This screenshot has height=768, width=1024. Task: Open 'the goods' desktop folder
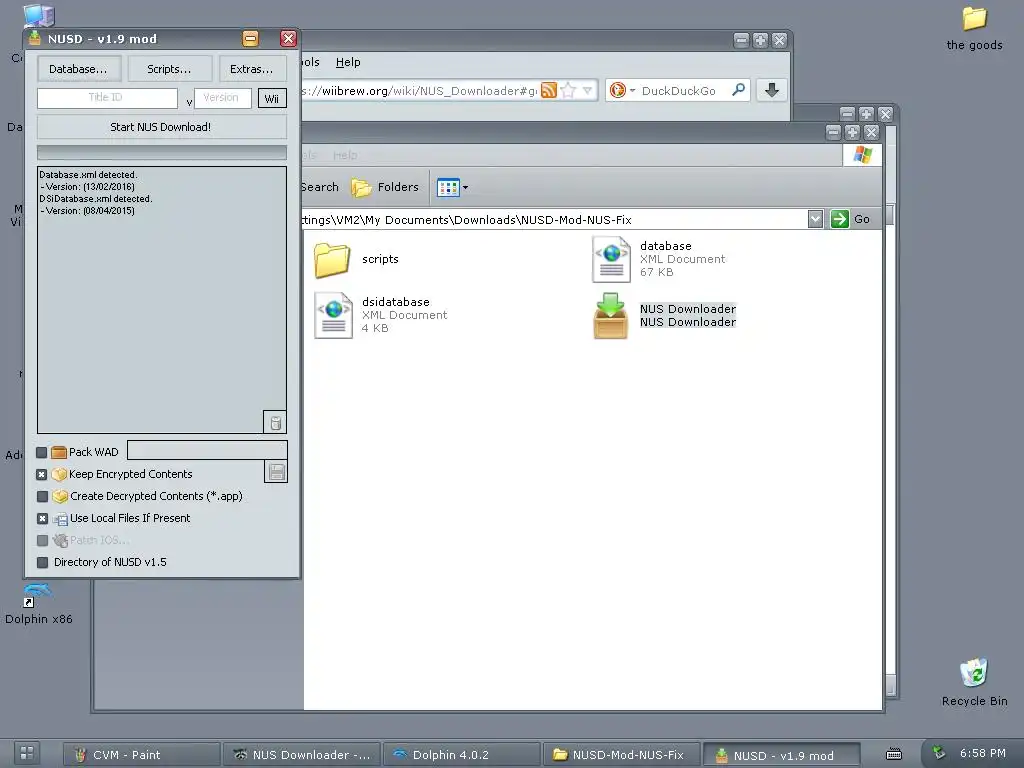tap(974, 28)
